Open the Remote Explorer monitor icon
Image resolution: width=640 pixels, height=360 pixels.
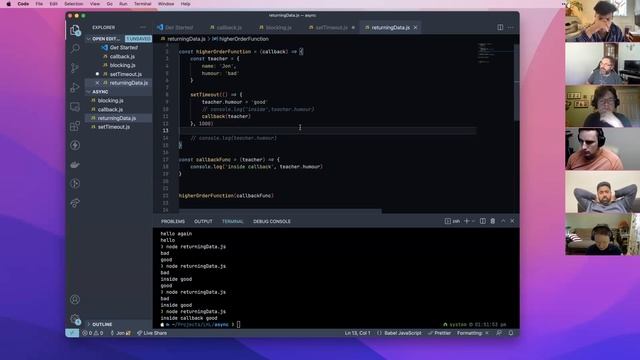coord(75,107)
